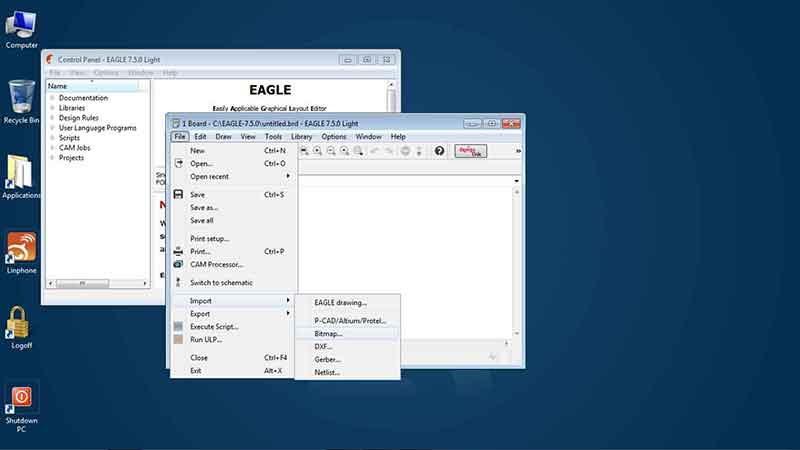Click the Control Panel tree horizontal scrollbar
Image resolution: width=800 pixels, height=450 pixels.
(x=97, y=283)
